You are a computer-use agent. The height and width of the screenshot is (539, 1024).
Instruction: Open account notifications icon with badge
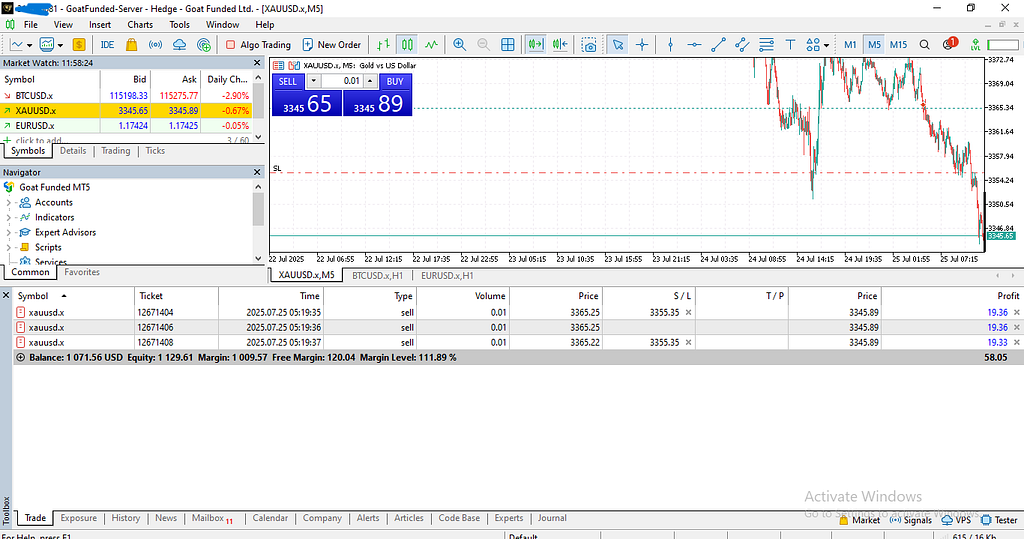(x=950, y=44)
